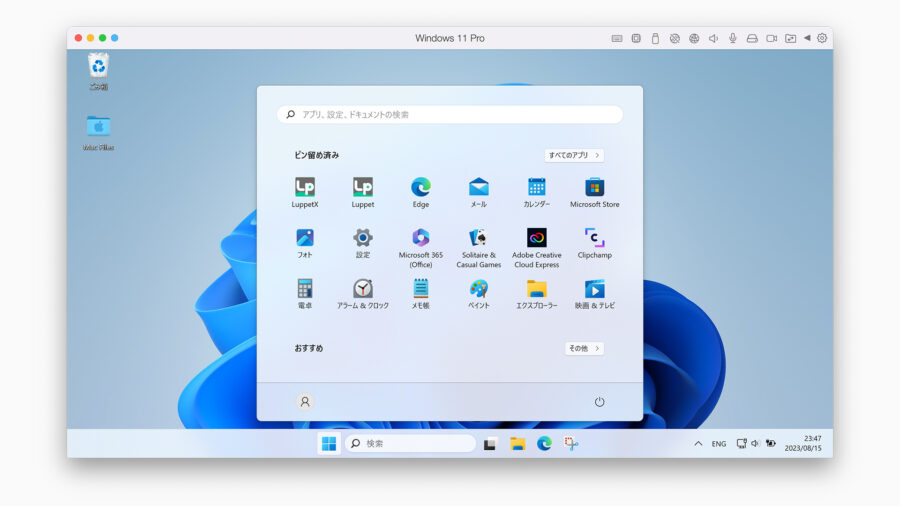Open Adobe Creative Cloud Express

537,248
